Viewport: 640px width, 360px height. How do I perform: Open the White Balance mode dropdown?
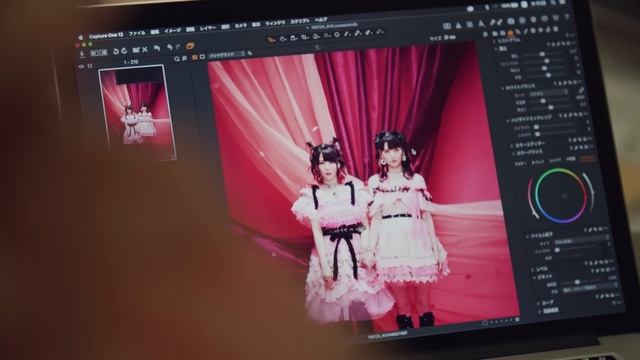548,93
